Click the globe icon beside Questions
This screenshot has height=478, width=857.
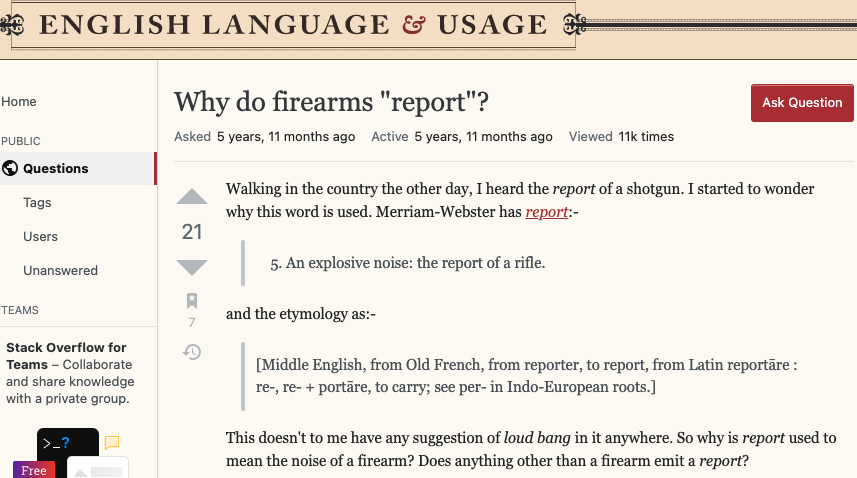point(10,168)
